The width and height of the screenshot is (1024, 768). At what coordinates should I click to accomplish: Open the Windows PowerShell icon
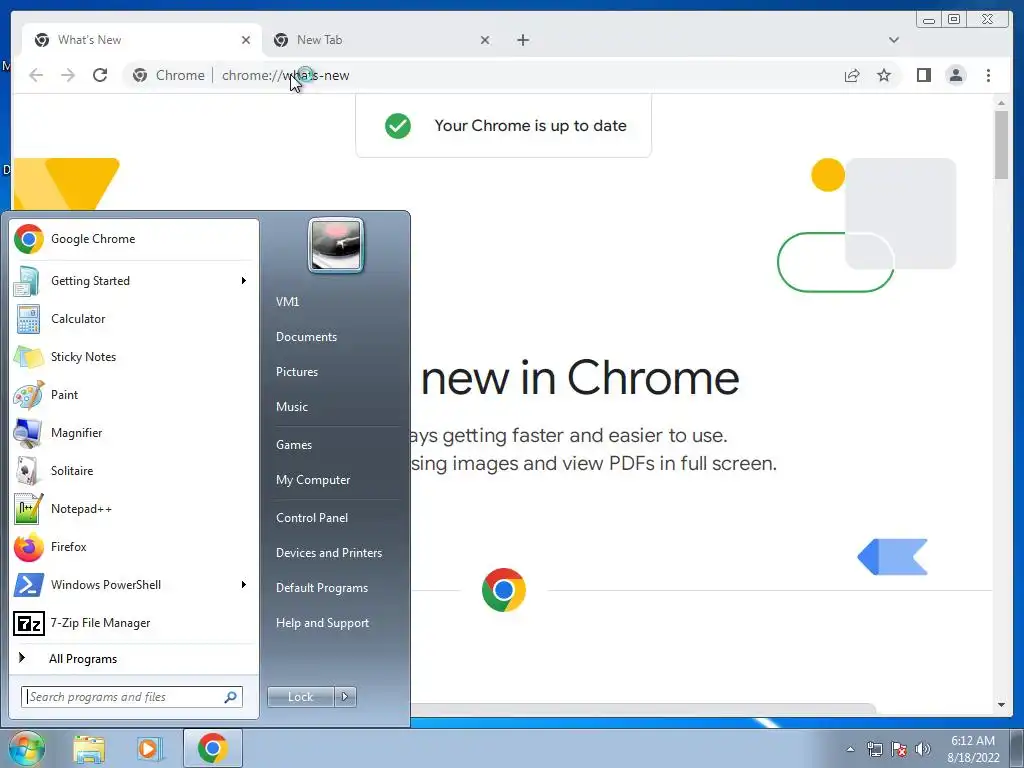point(29,585)
